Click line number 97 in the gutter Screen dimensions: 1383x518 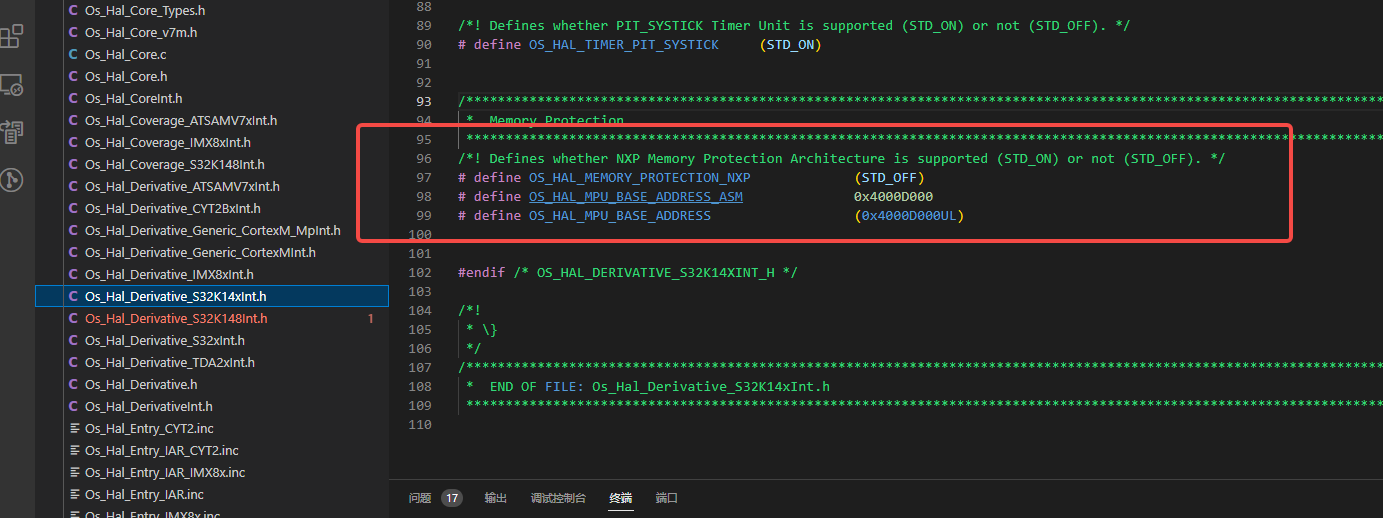point(423,178)
